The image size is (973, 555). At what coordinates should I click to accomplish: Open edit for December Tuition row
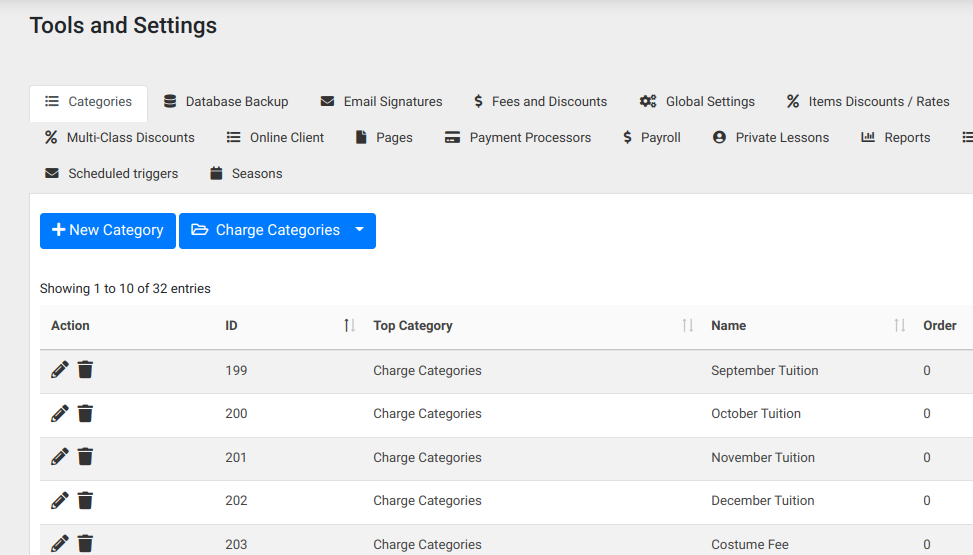tap(60, 500)
